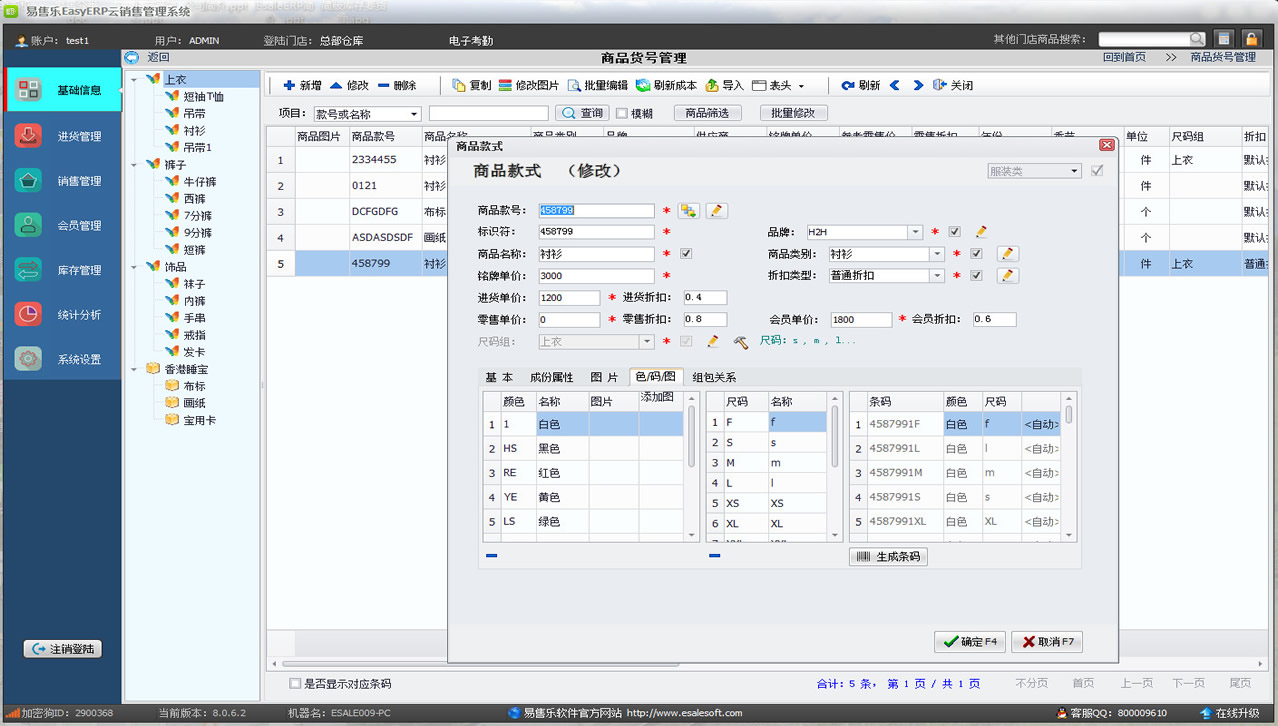The image size is (1278, 726).
Task: Toggle the 是否显示对应条码 checkbox
Action: (294, 684)
